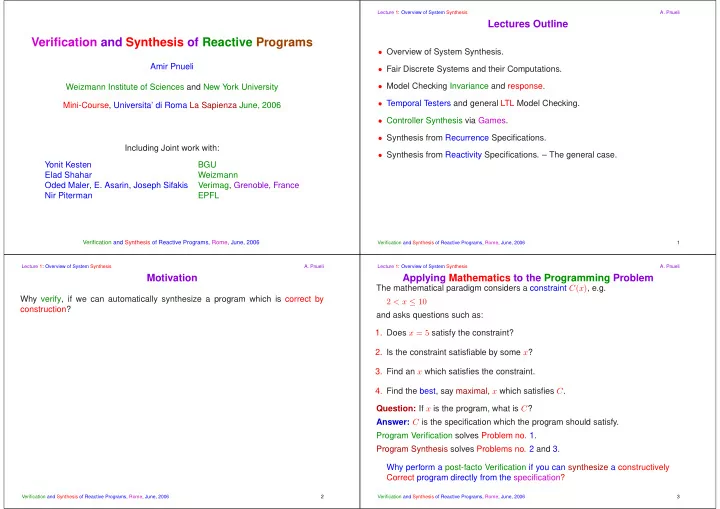The image size is (720, 509).
Task: Click the title 'Verification and Synthesis of Reactive Programs'
Action: click(172, 42)
